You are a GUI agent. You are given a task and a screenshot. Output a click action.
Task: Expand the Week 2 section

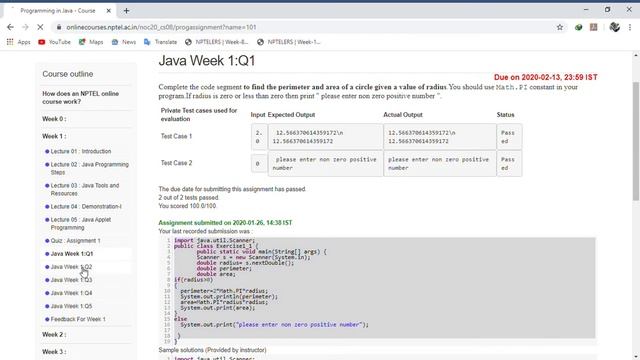54,334
